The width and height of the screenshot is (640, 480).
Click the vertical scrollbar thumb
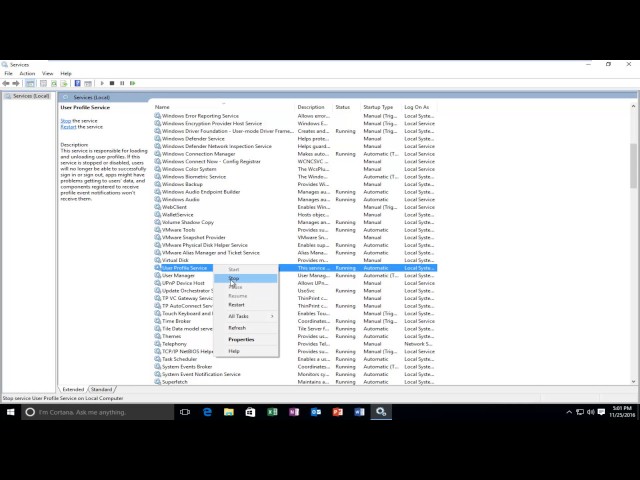633,165
